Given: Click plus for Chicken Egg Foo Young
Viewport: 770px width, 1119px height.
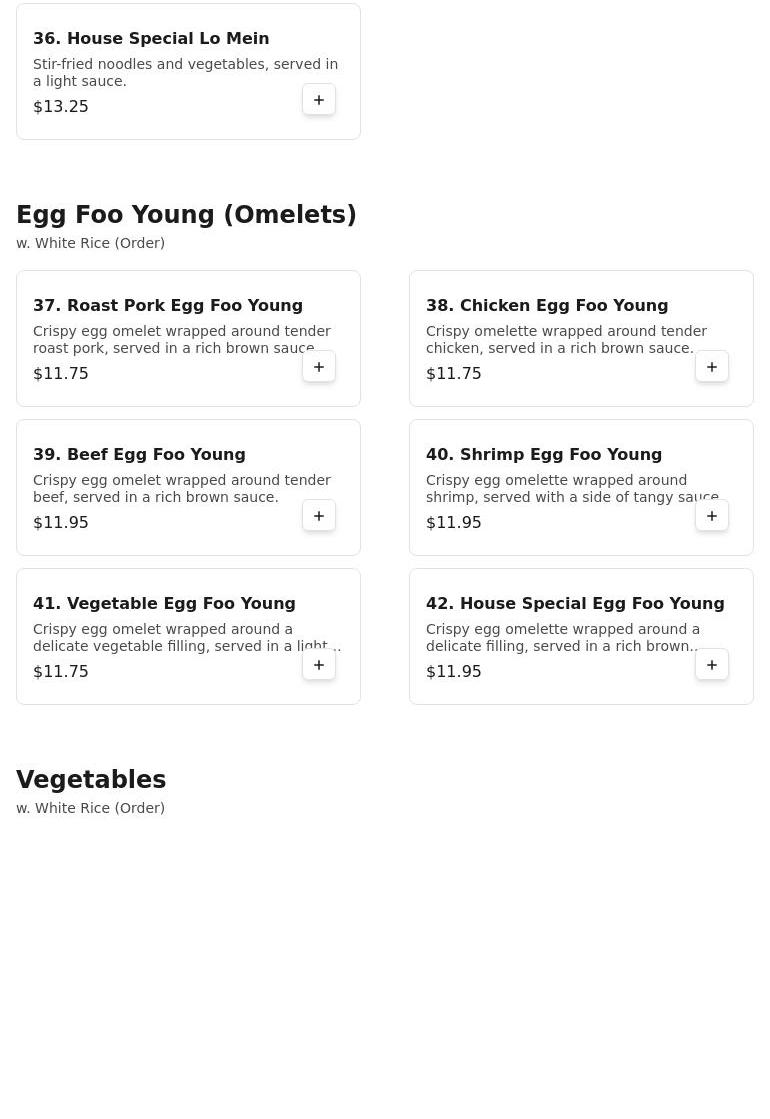Looking at the screenshot, I should pos(712,367).
